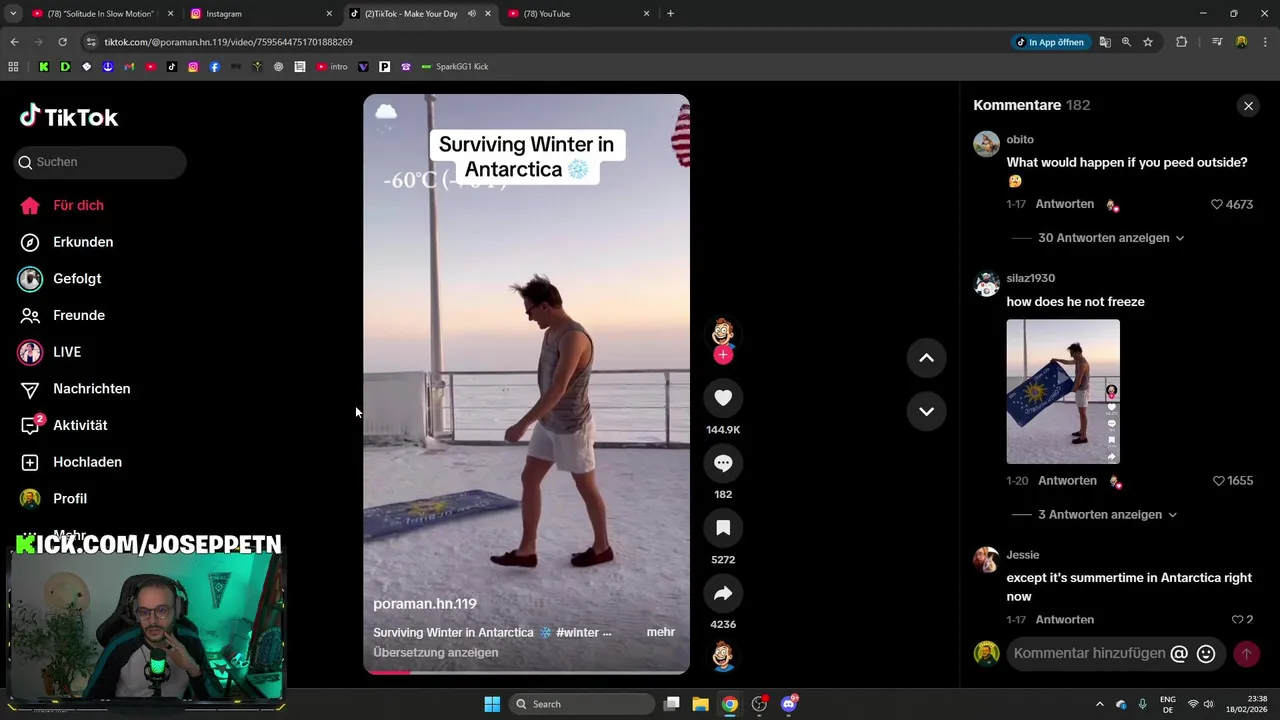Go to the previous video with the up arrow
1280x720 pixels.
[x=926, y=358]
